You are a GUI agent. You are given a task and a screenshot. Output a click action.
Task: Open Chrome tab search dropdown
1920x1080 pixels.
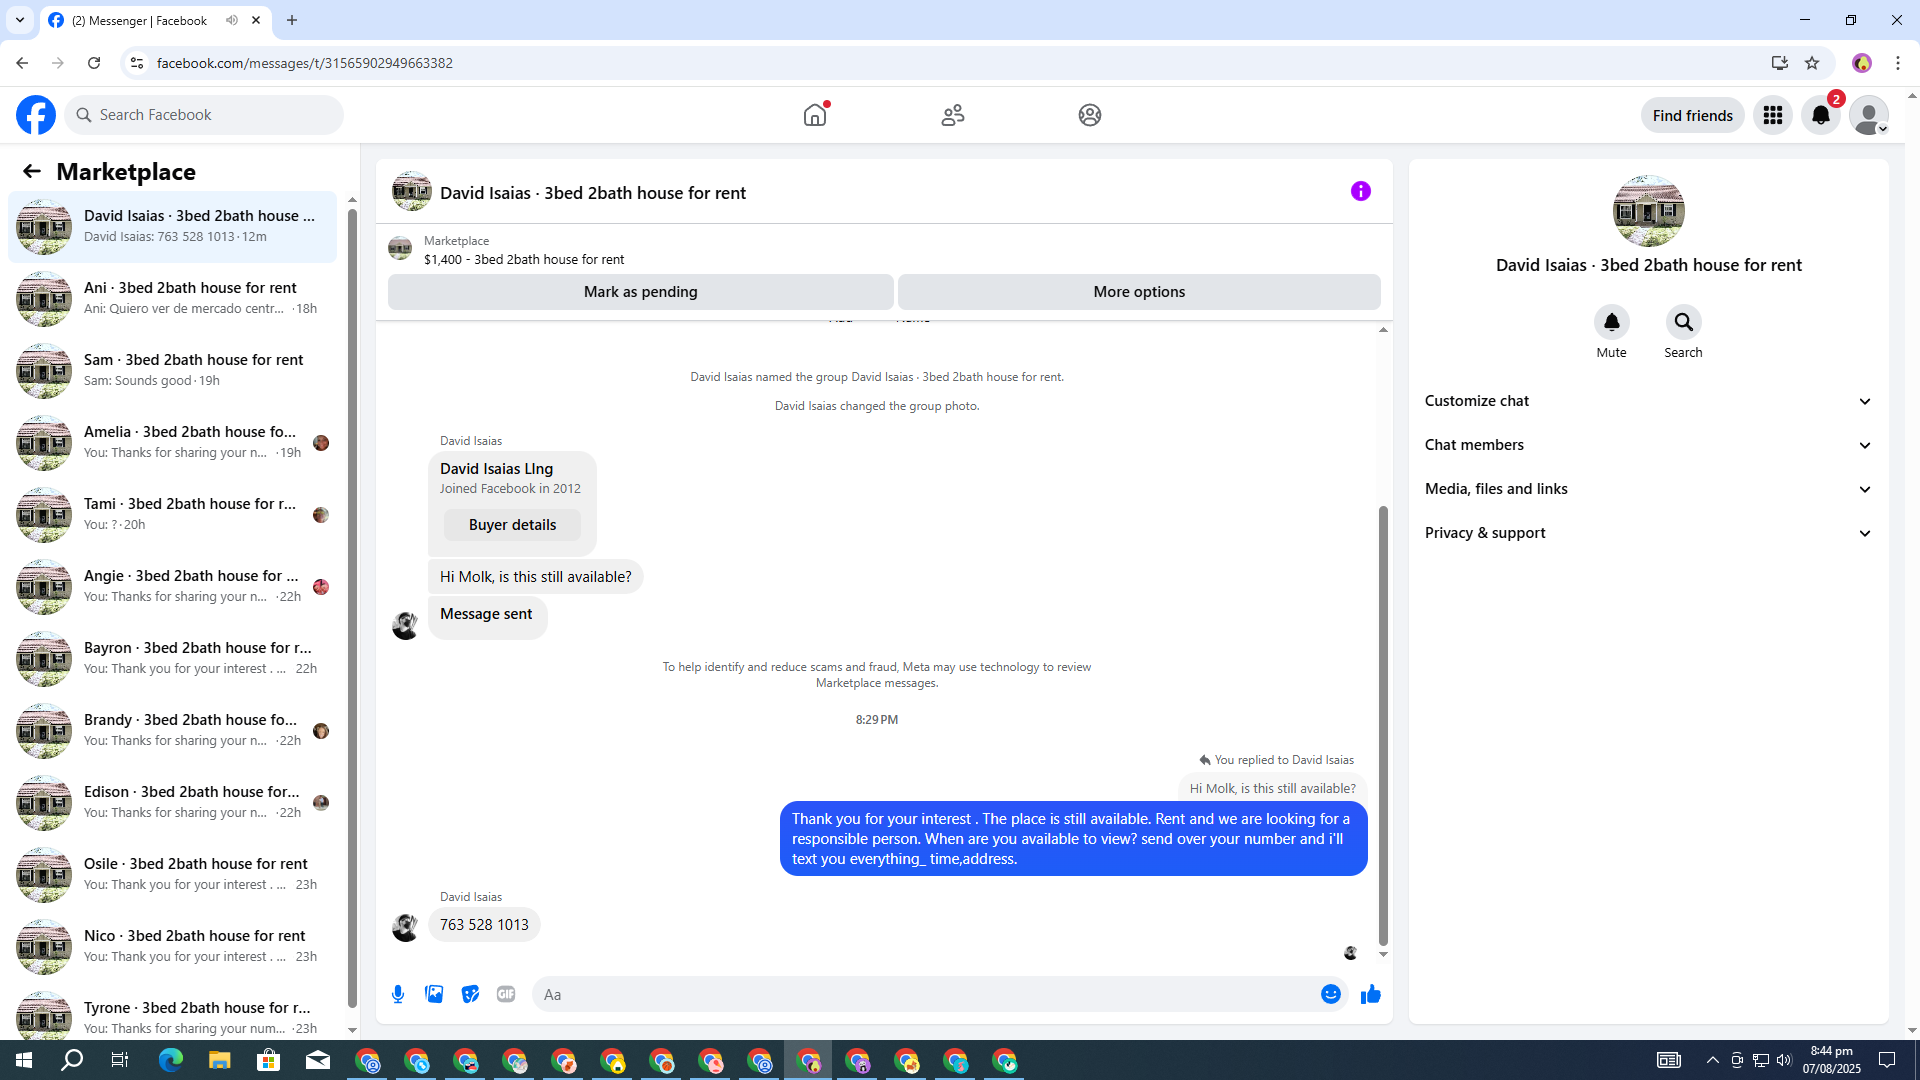[x=20, y=20]
